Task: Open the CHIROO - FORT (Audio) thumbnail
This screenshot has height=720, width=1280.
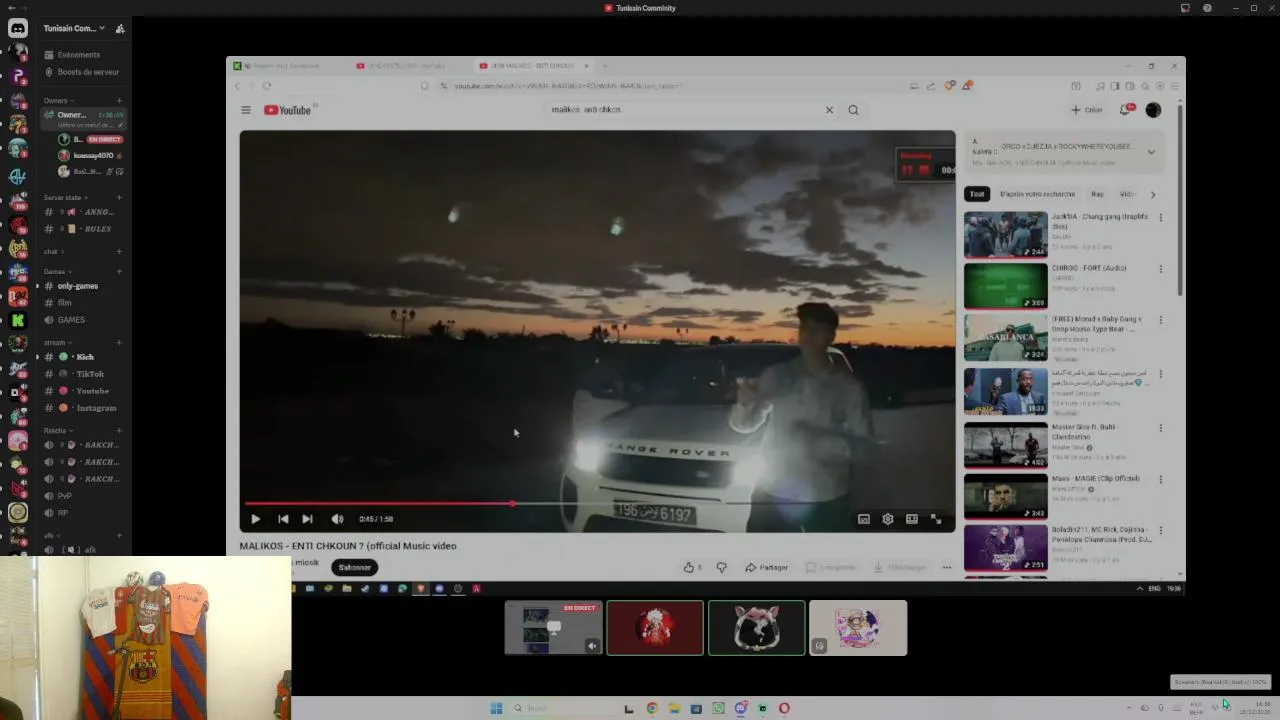Action: click(1005, 286)
